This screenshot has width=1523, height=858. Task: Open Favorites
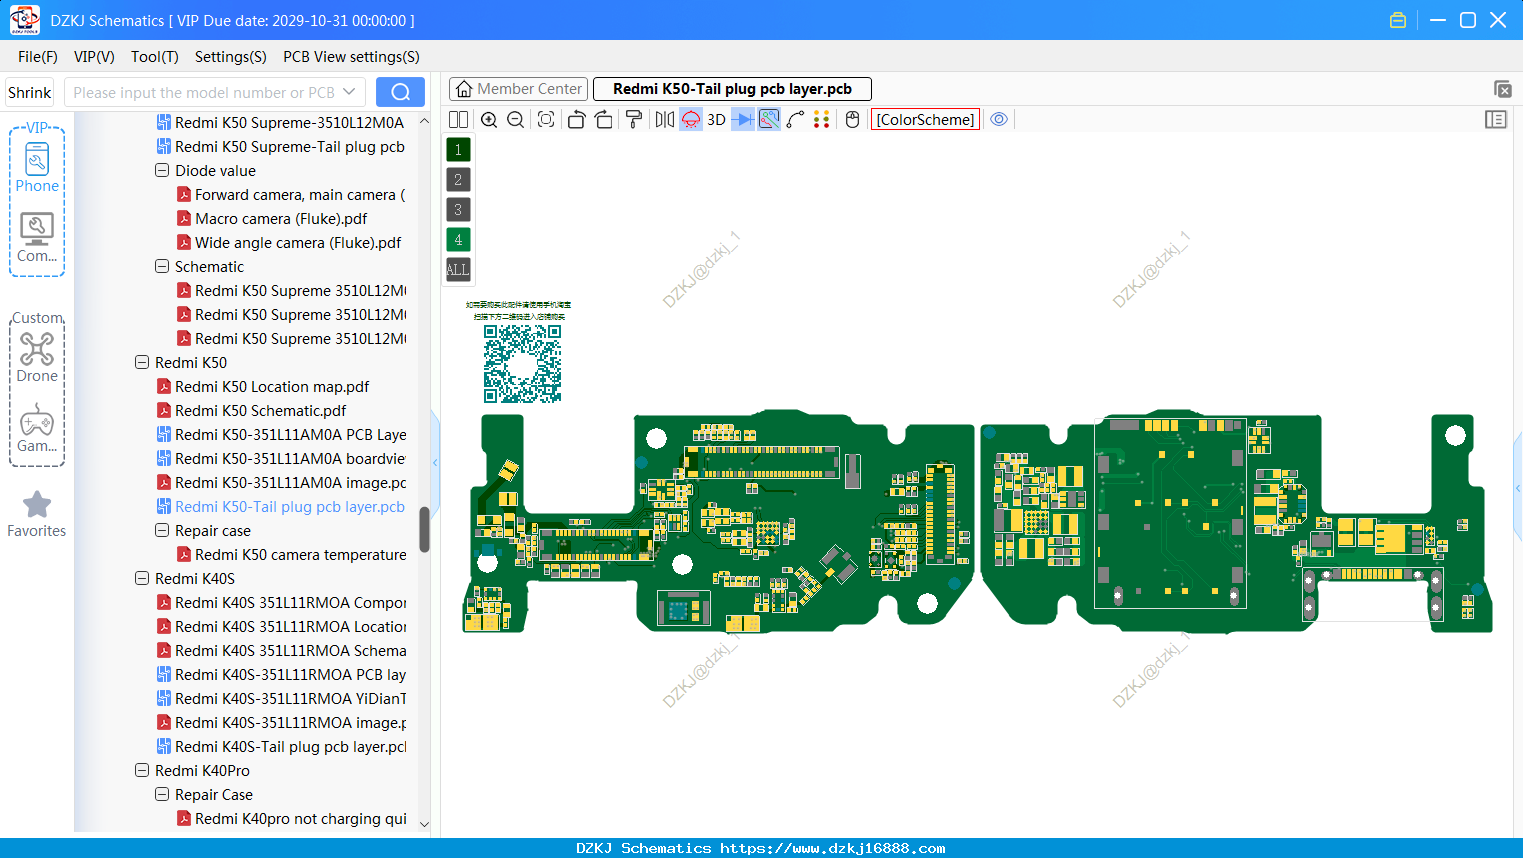pos(37,514)
